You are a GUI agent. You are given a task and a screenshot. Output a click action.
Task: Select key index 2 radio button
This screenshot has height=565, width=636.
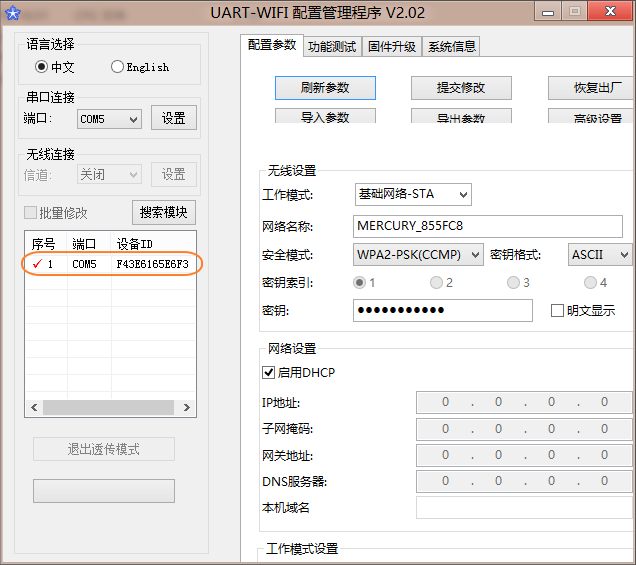pyautogui.click(x=436, y=282)
